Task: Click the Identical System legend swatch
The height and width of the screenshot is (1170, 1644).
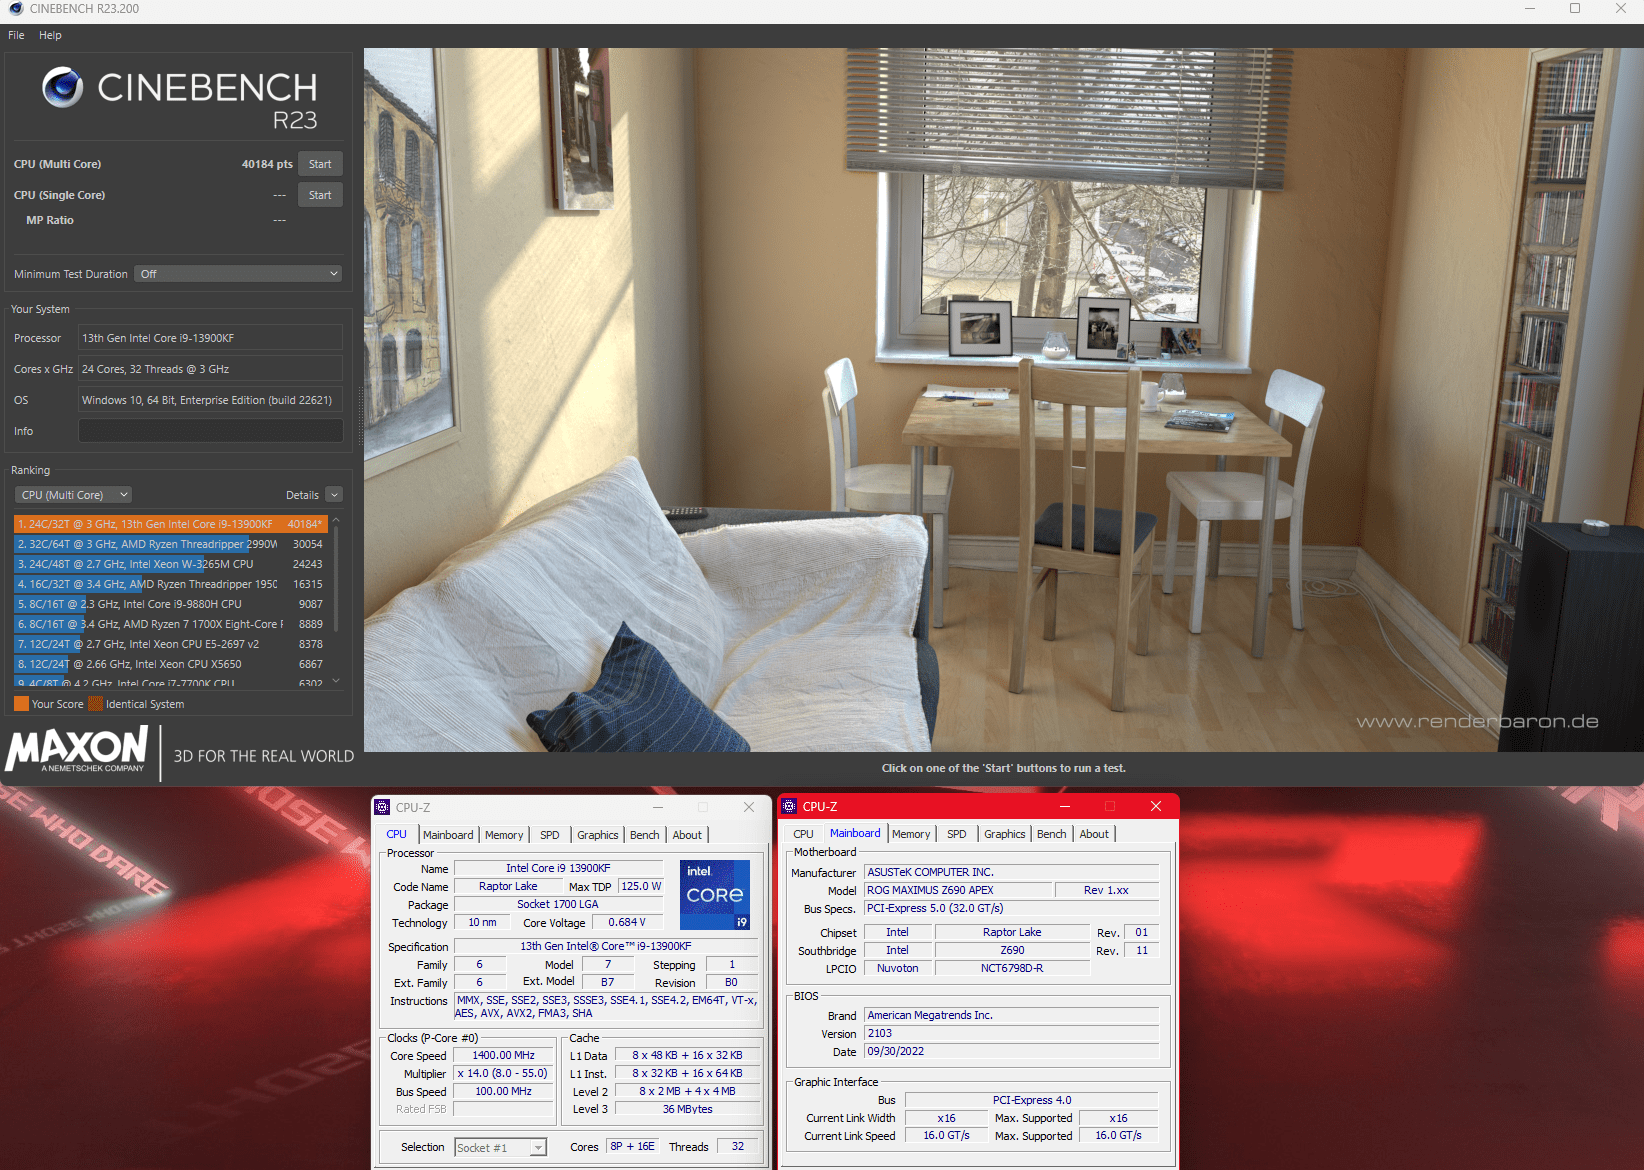Action: pyautogui.click(x=95, y=704)
